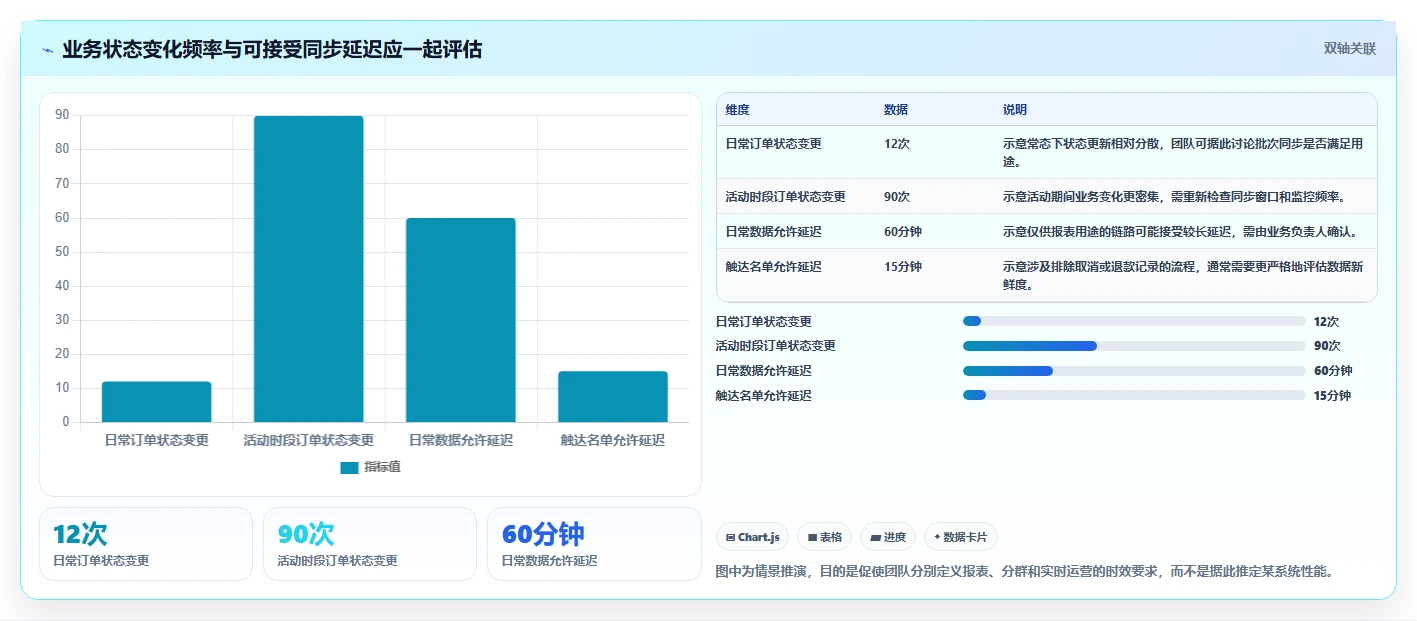Click the 15分钟 value beside the progress bar
The height and width of the screenshot is (621, 1417).
pos(1332,396)
